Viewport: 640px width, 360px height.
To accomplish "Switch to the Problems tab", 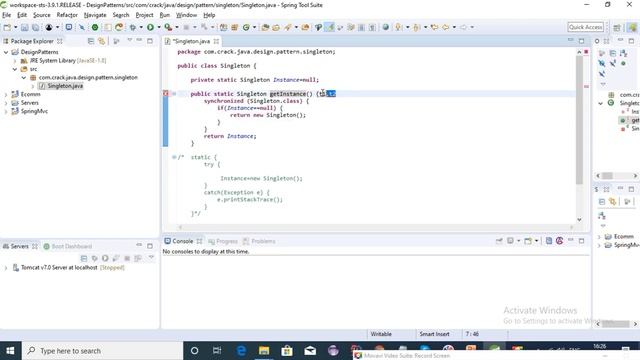I will click(259, 241).
